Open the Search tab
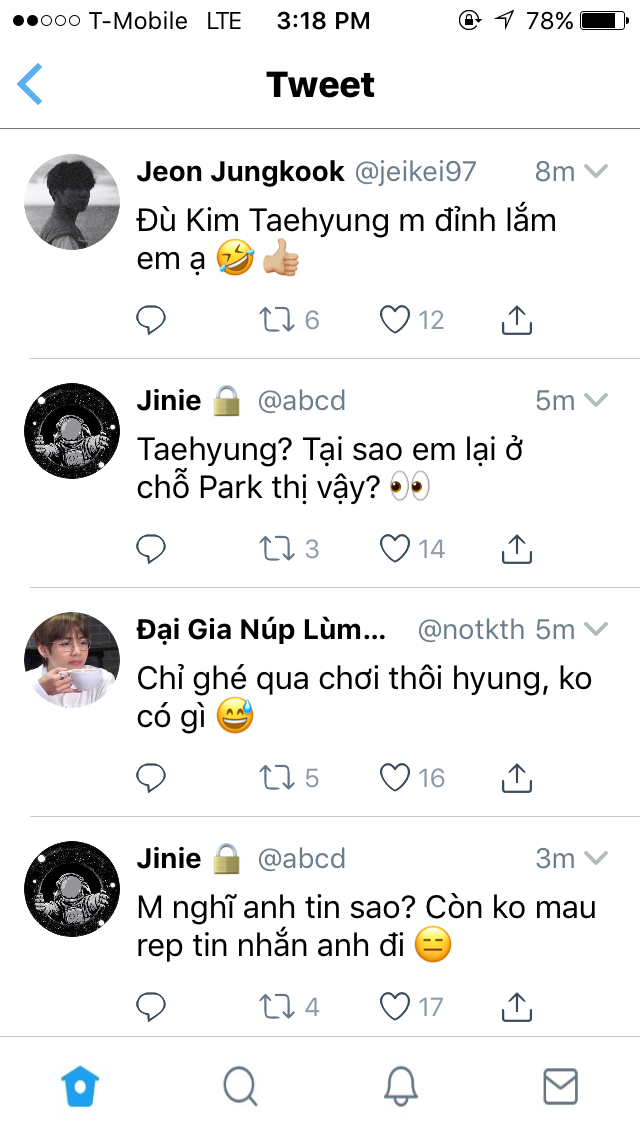This screenshot has width=640, height=1136. coord(240,1086)
